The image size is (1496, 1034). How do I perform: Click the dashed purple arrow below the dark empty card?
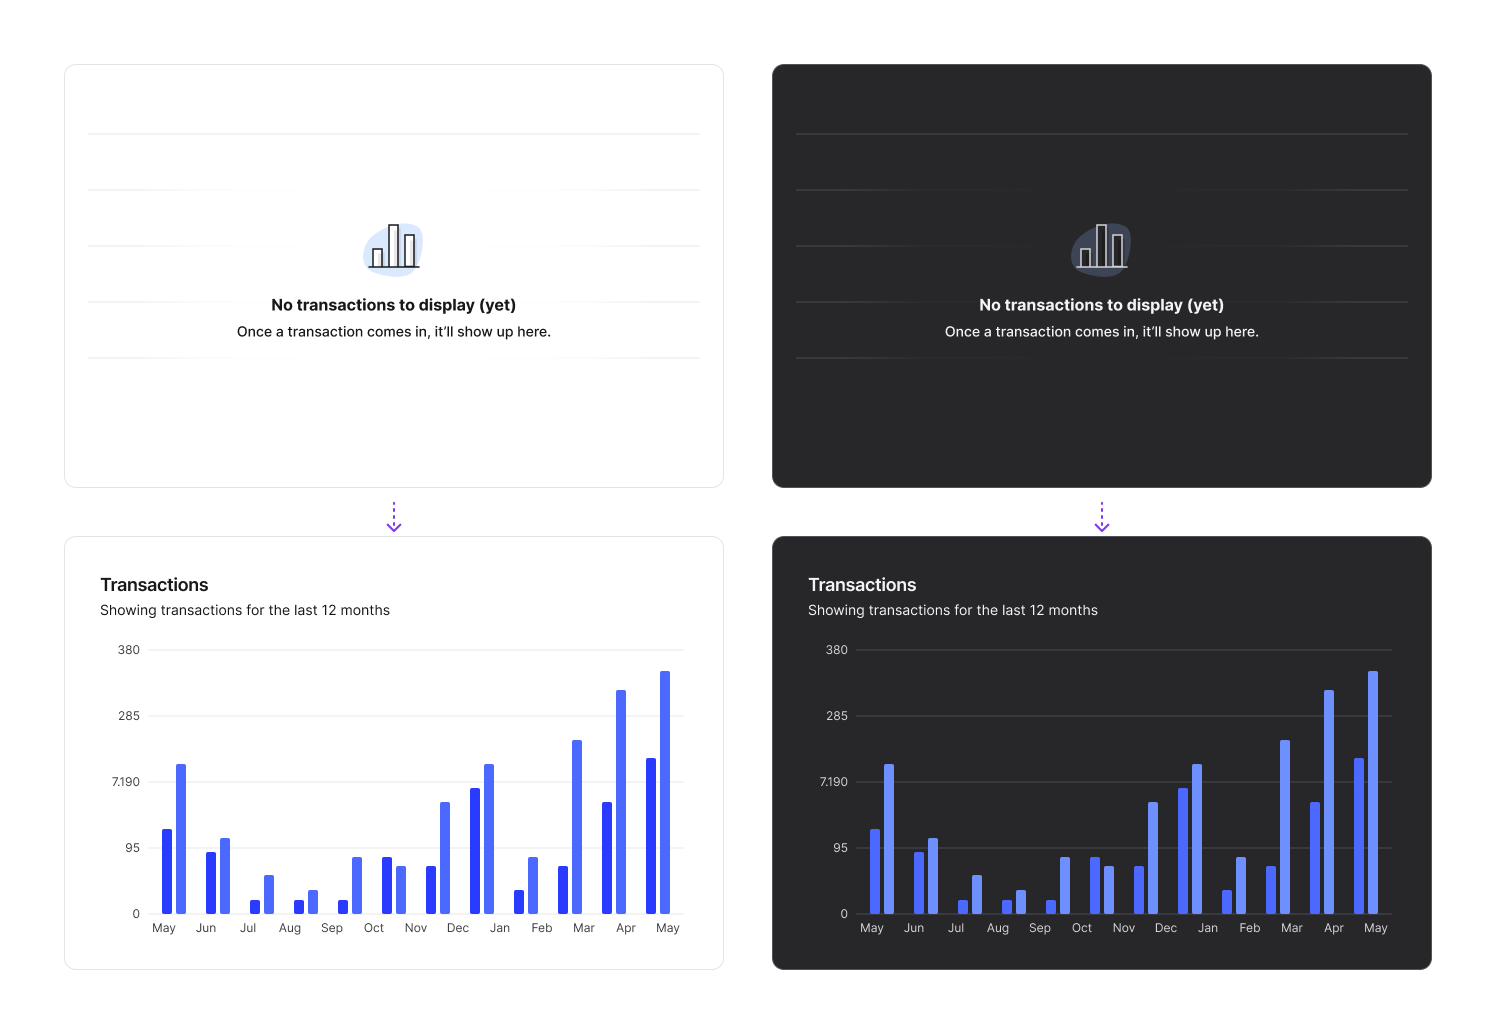(1102, 517)
